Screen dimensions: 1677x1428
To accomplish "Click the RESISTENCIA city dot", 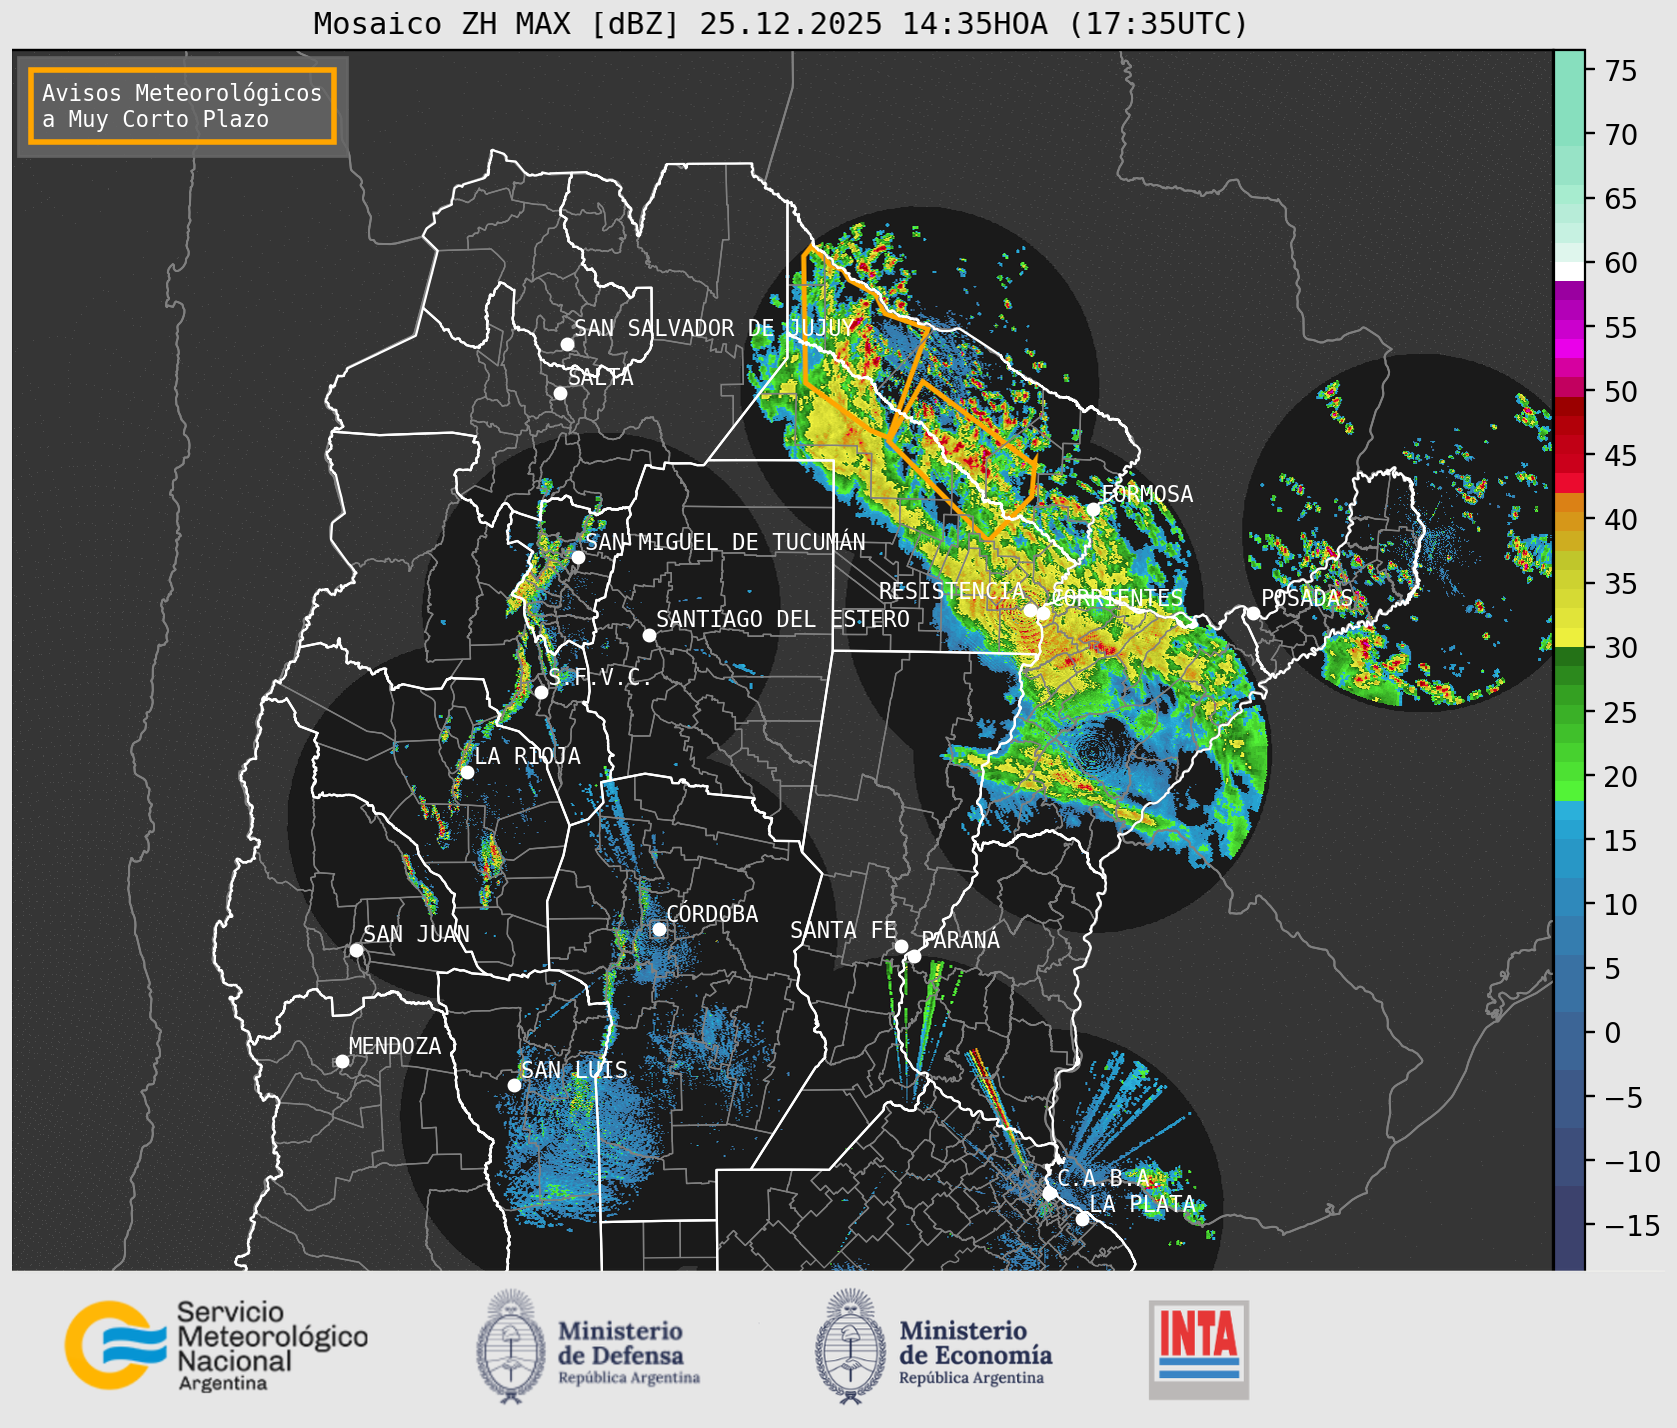I will coord(1030,610).
